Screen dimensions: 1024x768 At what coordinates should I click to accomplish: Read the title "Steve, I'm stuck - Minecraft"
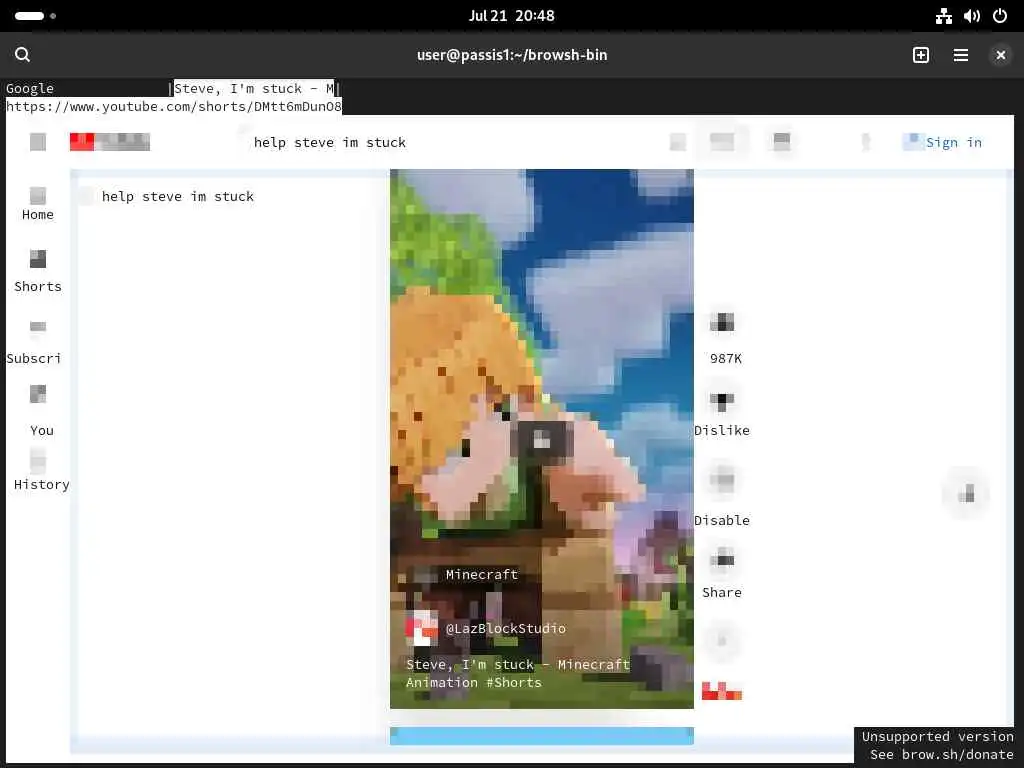pyautogui.click(x=518, y=665)
